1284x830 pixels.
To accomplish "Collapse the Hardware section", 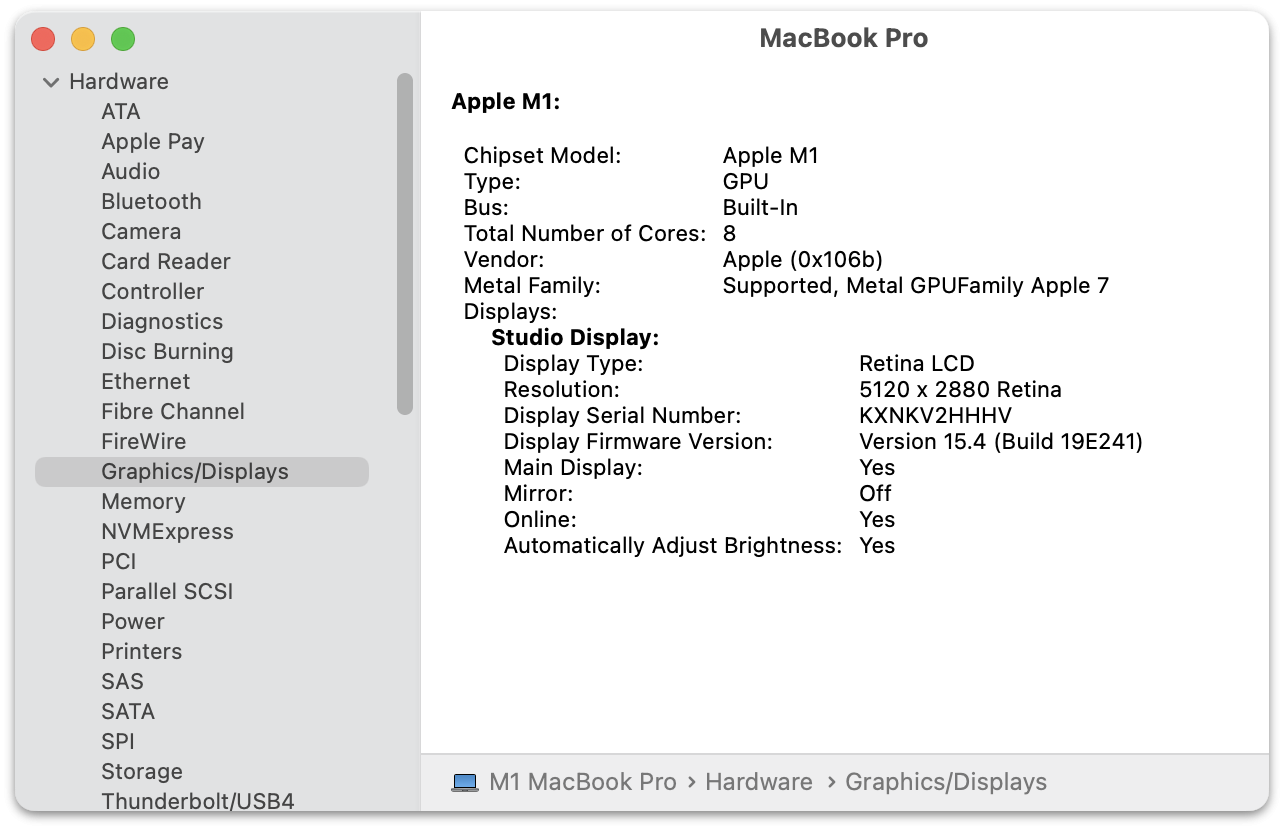I will click(x=50, y=81).
